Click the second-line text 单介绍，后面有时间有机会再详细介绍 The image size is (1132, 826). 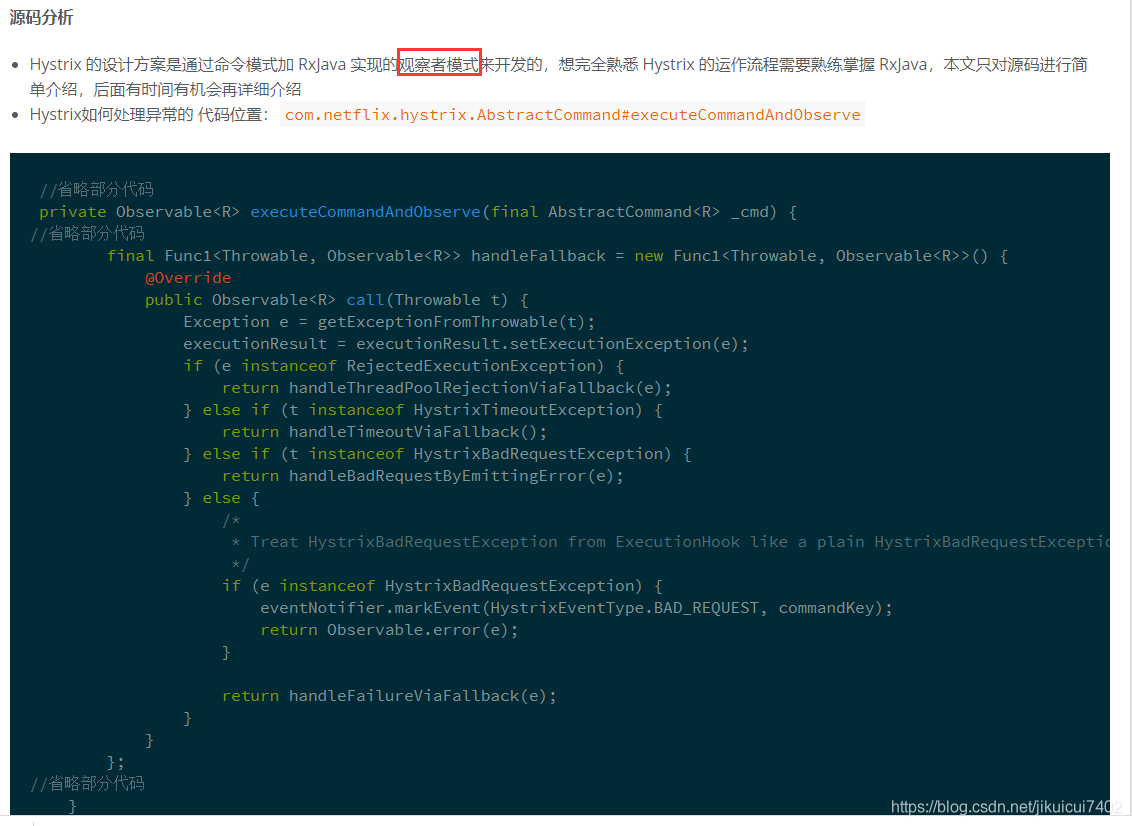tap(165, 90)
